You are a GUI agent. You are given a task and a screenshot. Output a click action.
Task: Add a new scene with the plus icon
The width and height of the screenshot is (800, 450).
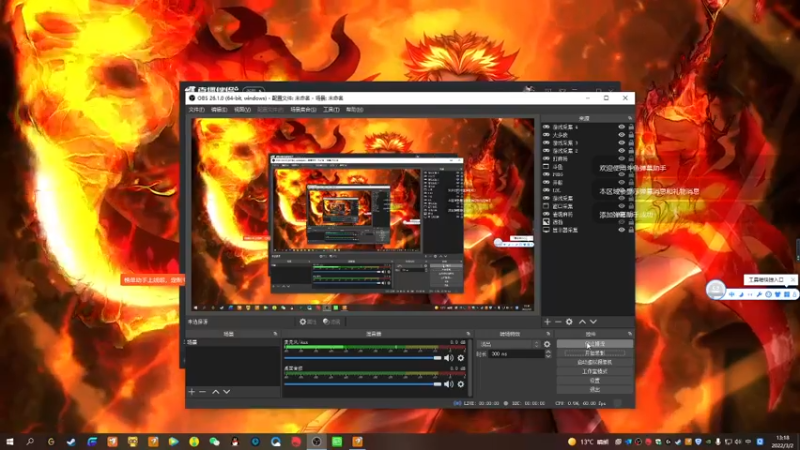pyautogui.click(x=192, y=392)
